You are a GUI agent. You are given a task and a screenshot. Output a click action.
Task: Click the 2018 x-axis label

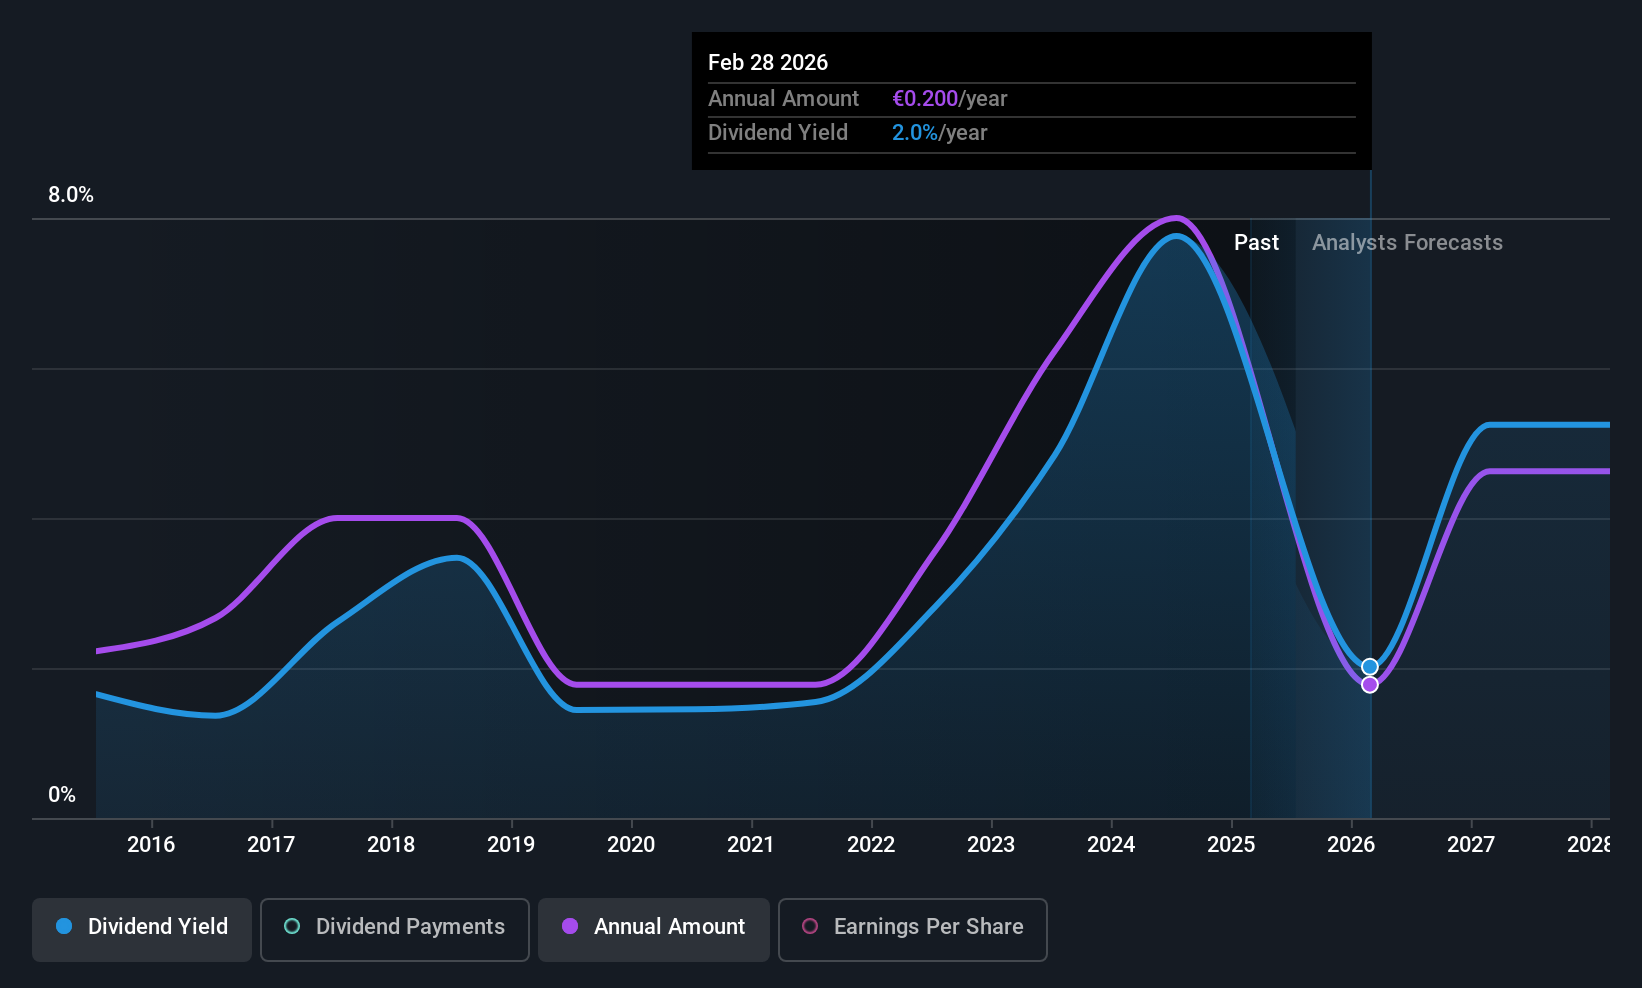[391, 845]
